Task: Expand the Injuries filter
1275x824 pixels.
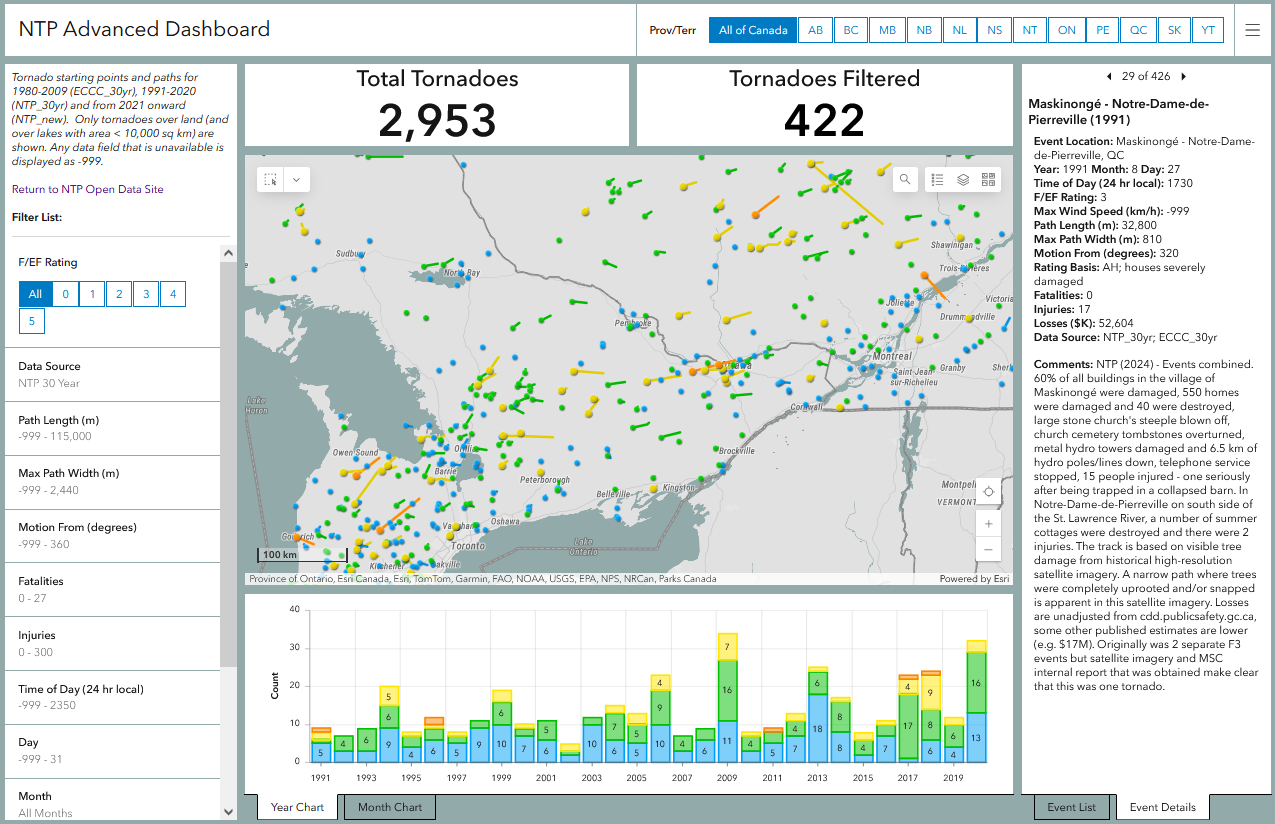Action: [x=113, y=644]
